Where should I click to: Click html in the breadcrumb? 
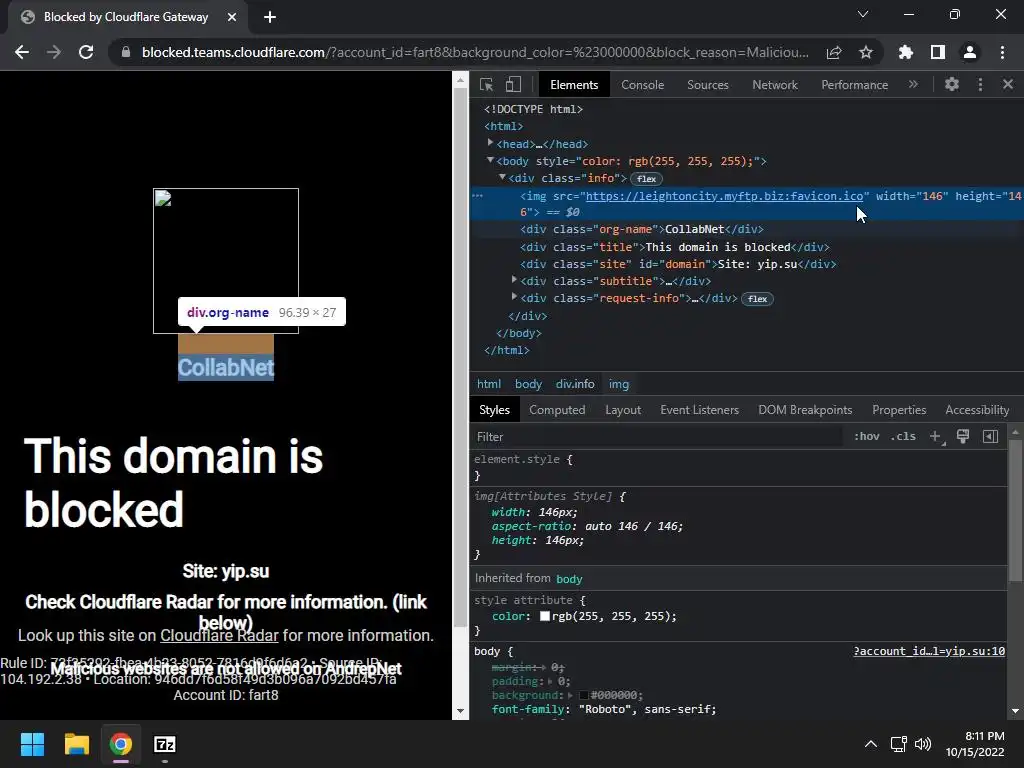pyautogui.click(x=488, y=384)
